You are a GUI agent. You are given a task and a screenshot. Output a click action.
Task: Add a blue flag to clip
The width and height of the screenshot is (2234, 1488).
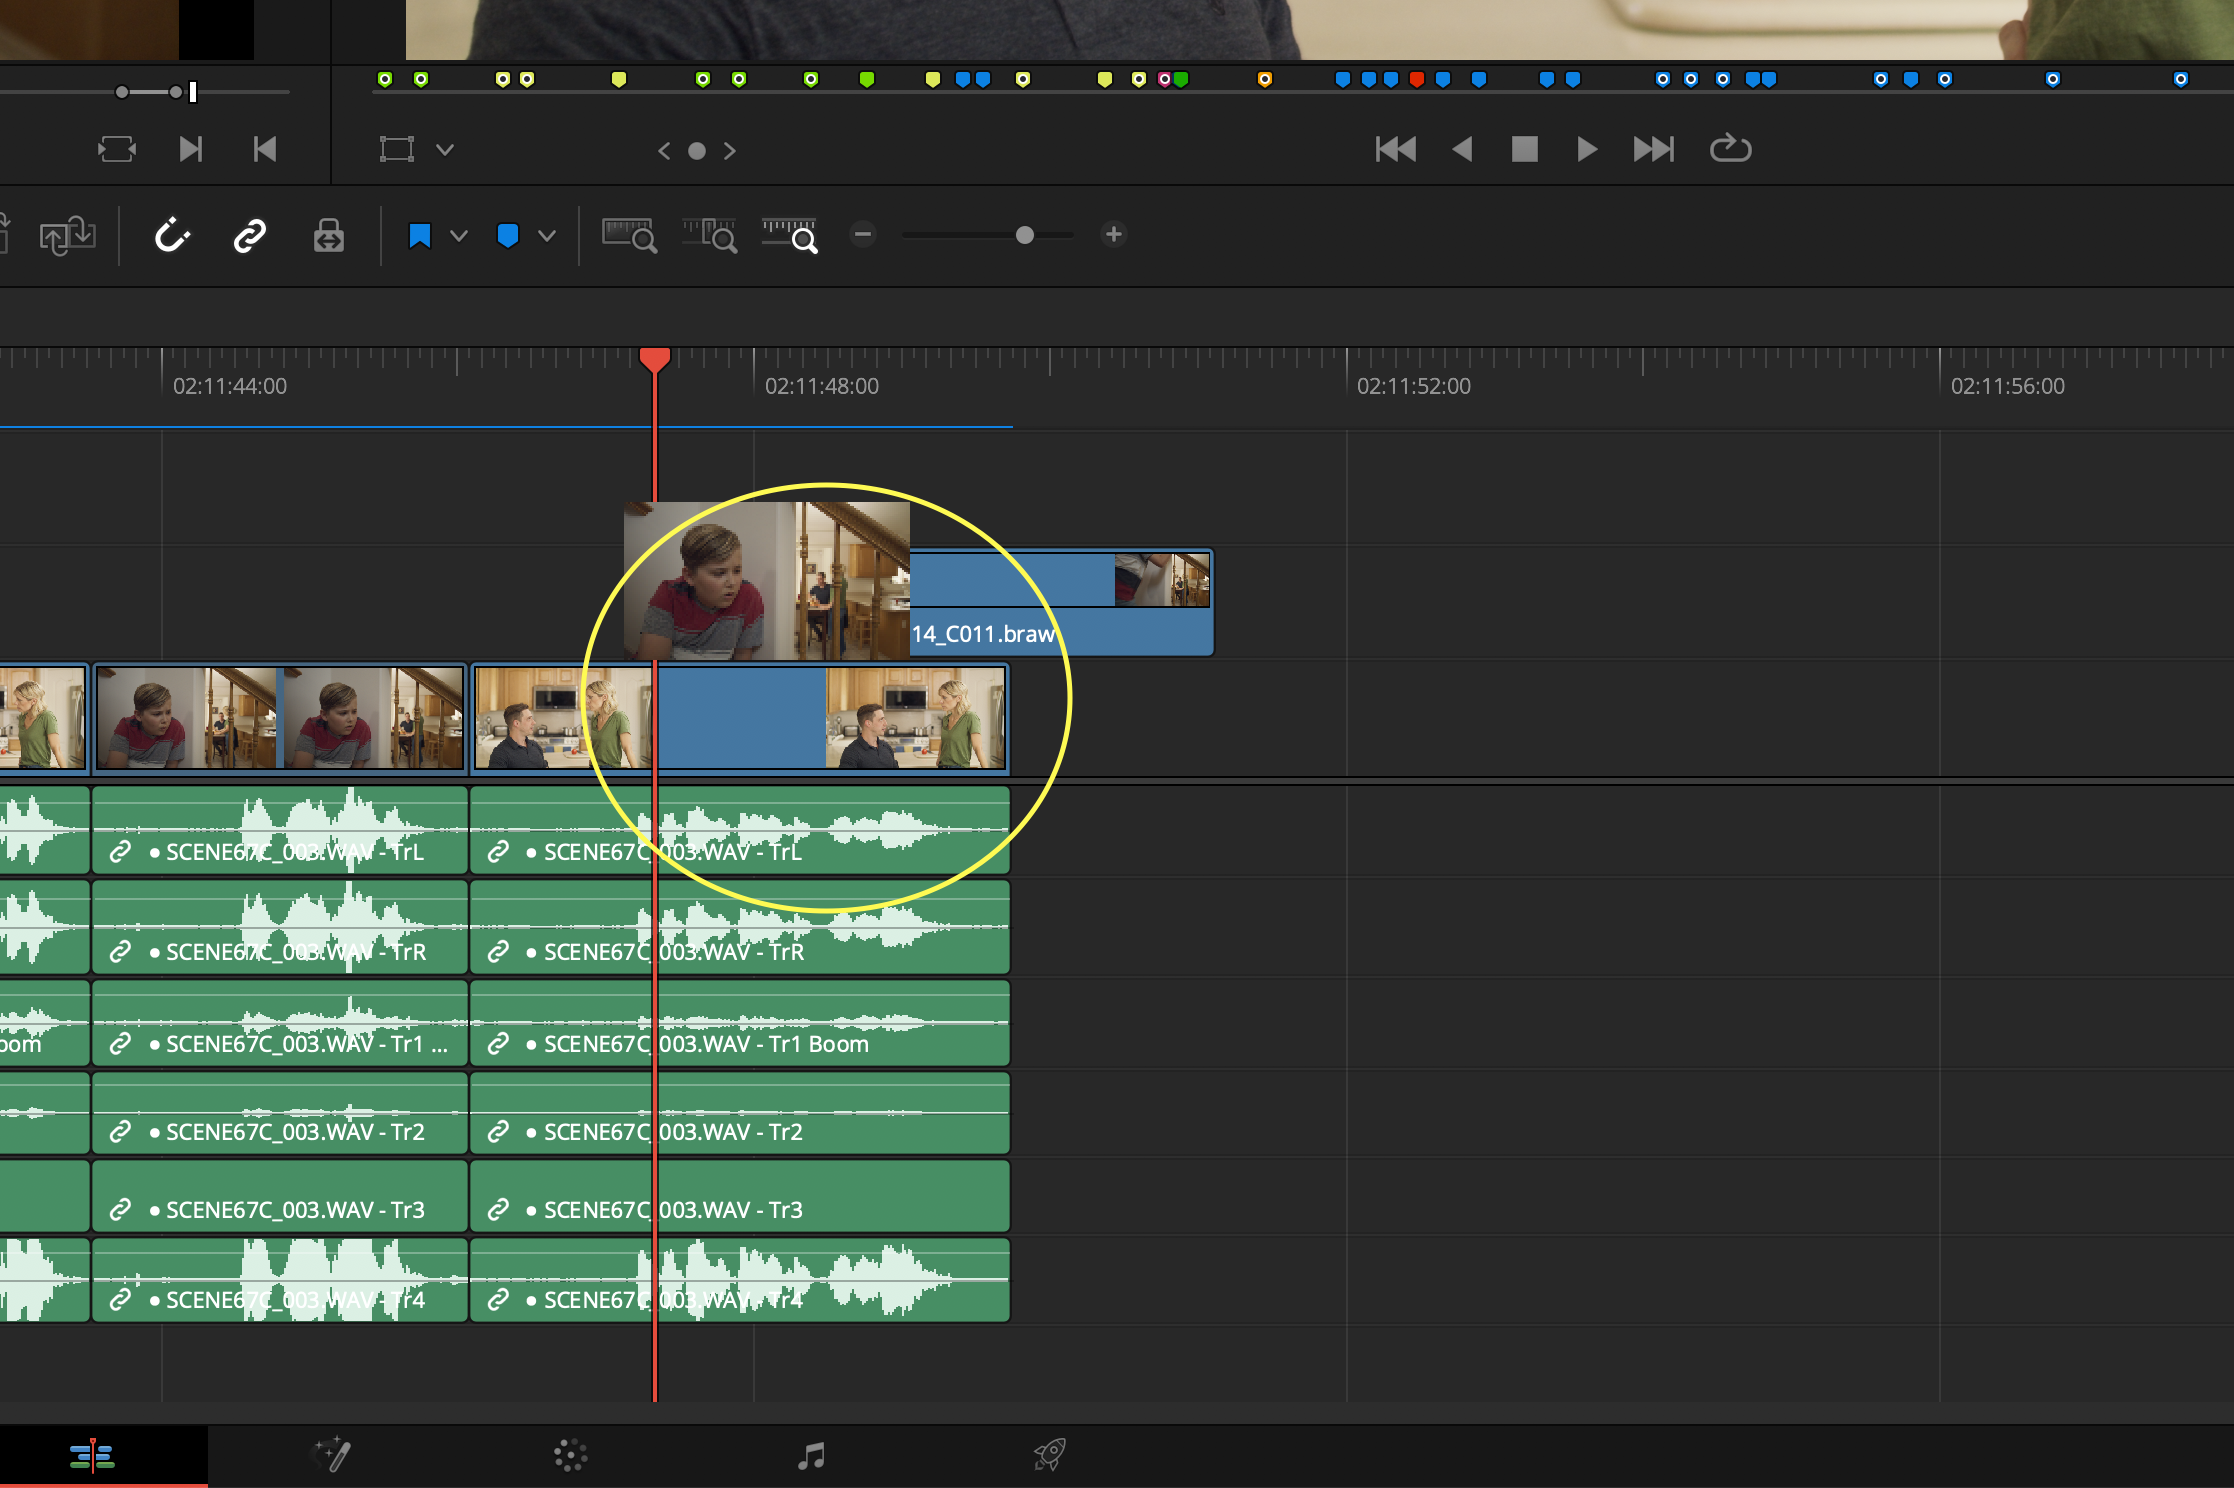tap(420, 236)
